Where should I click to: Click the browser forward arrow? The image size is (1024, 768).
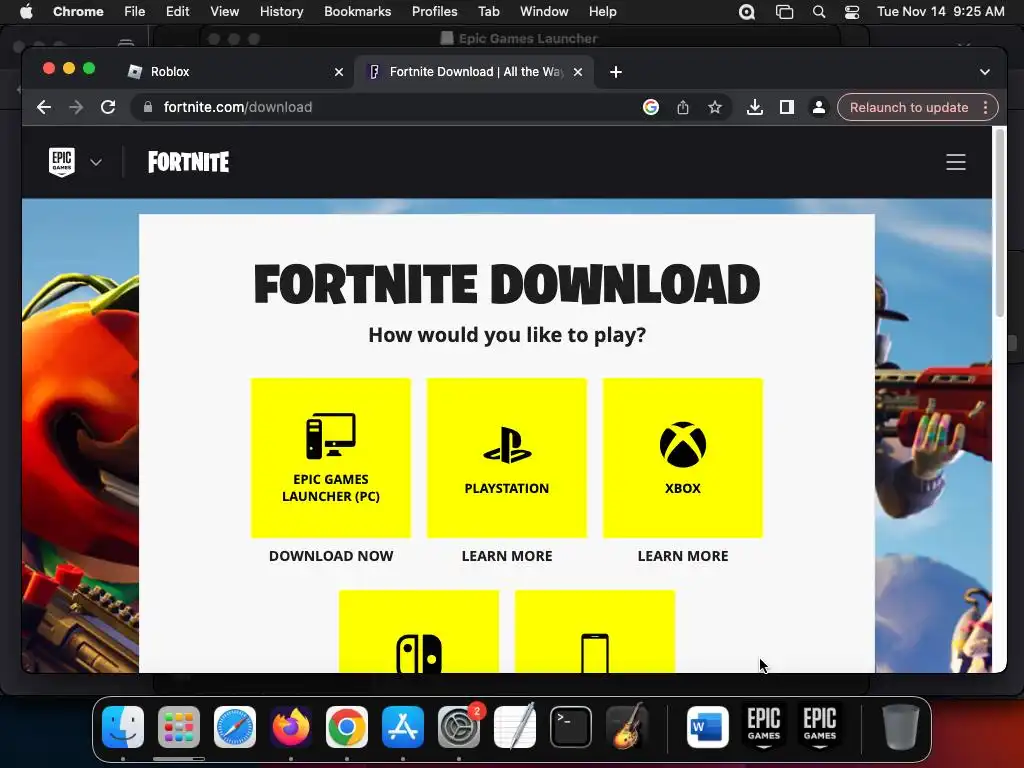tap(76, 107)
